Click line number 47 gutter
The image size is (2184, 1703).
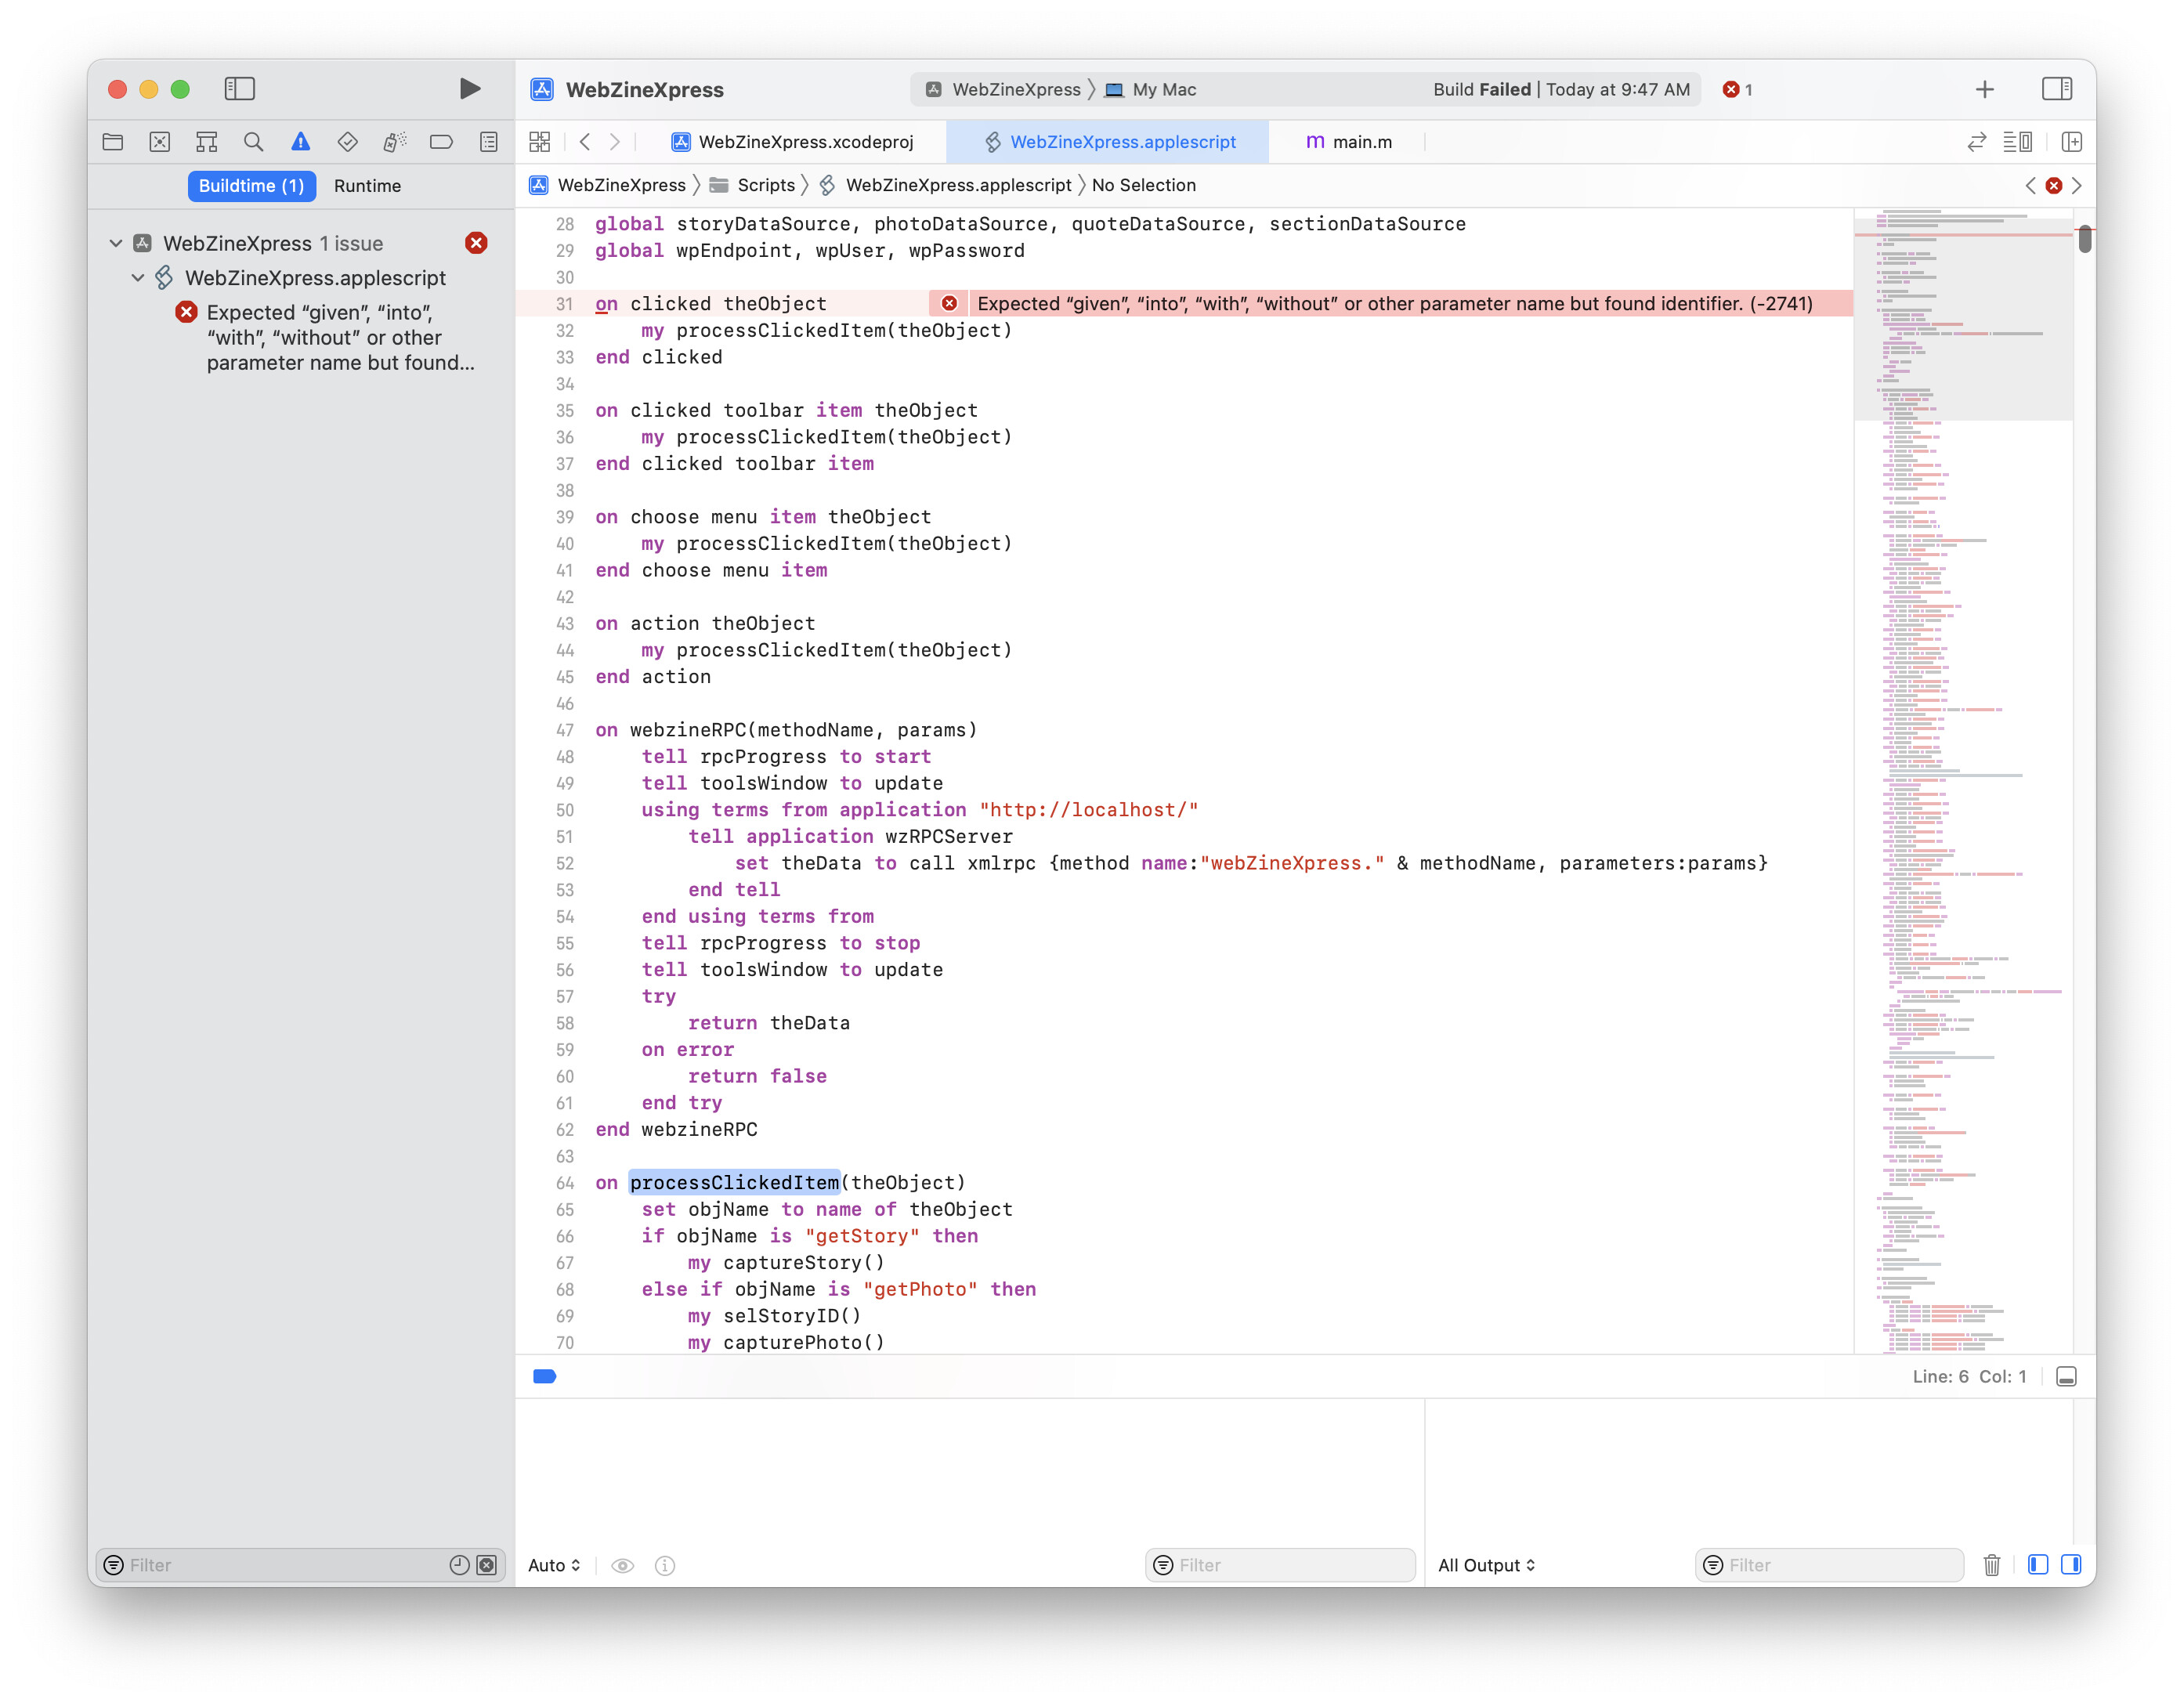click(x=565, y=730)
